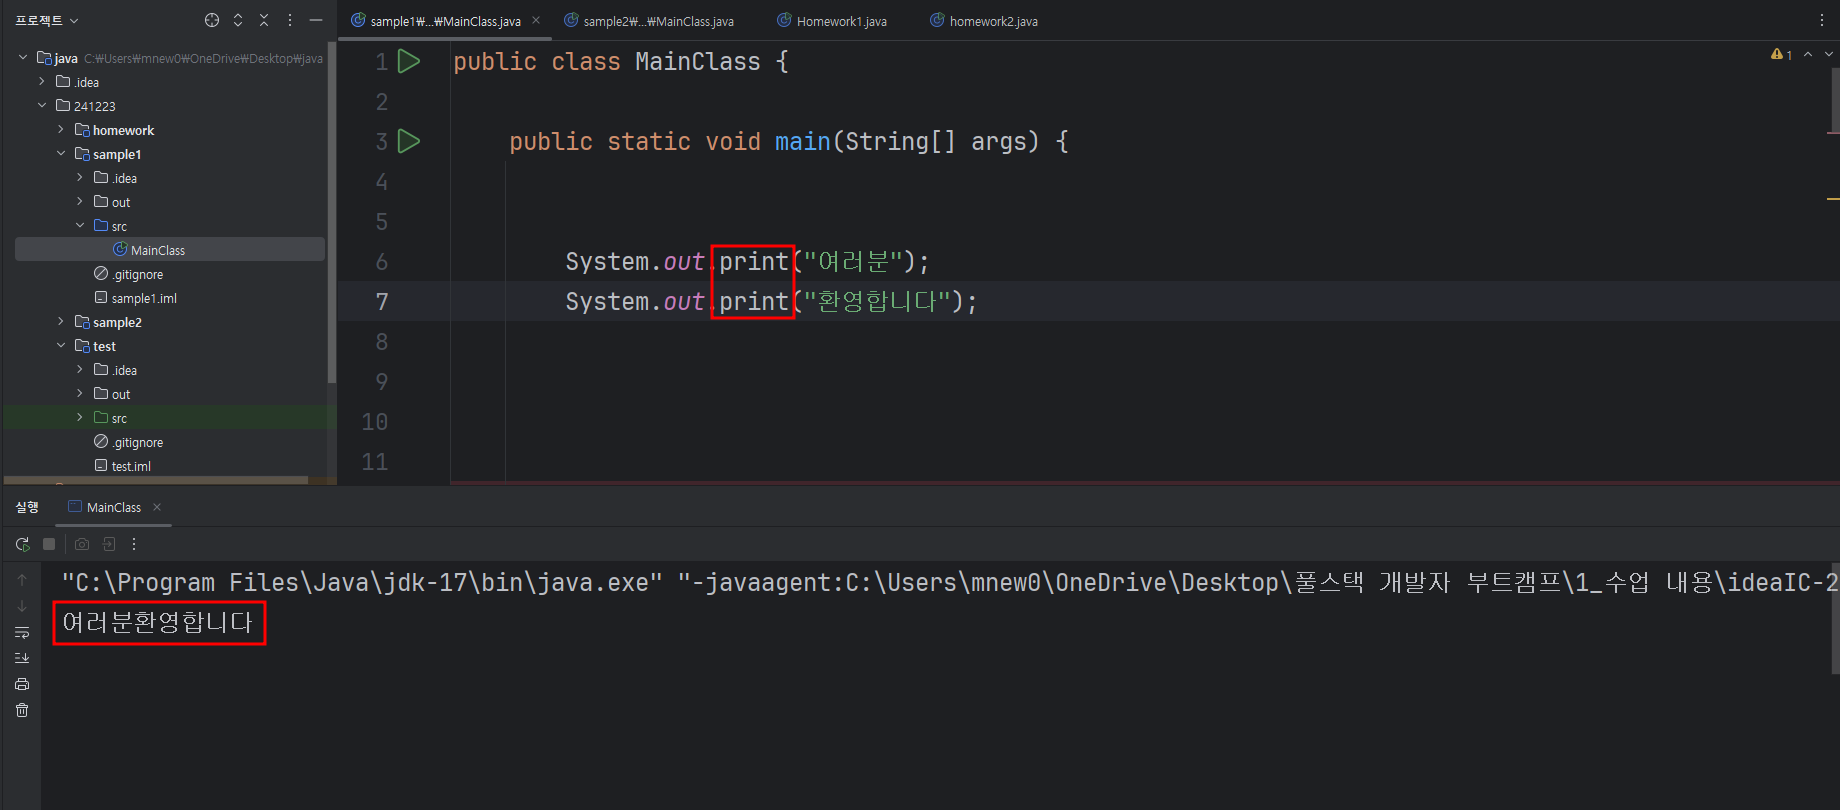1840x810 pixels.
Task: Expand all items in project panel
Action: [238, 20]
